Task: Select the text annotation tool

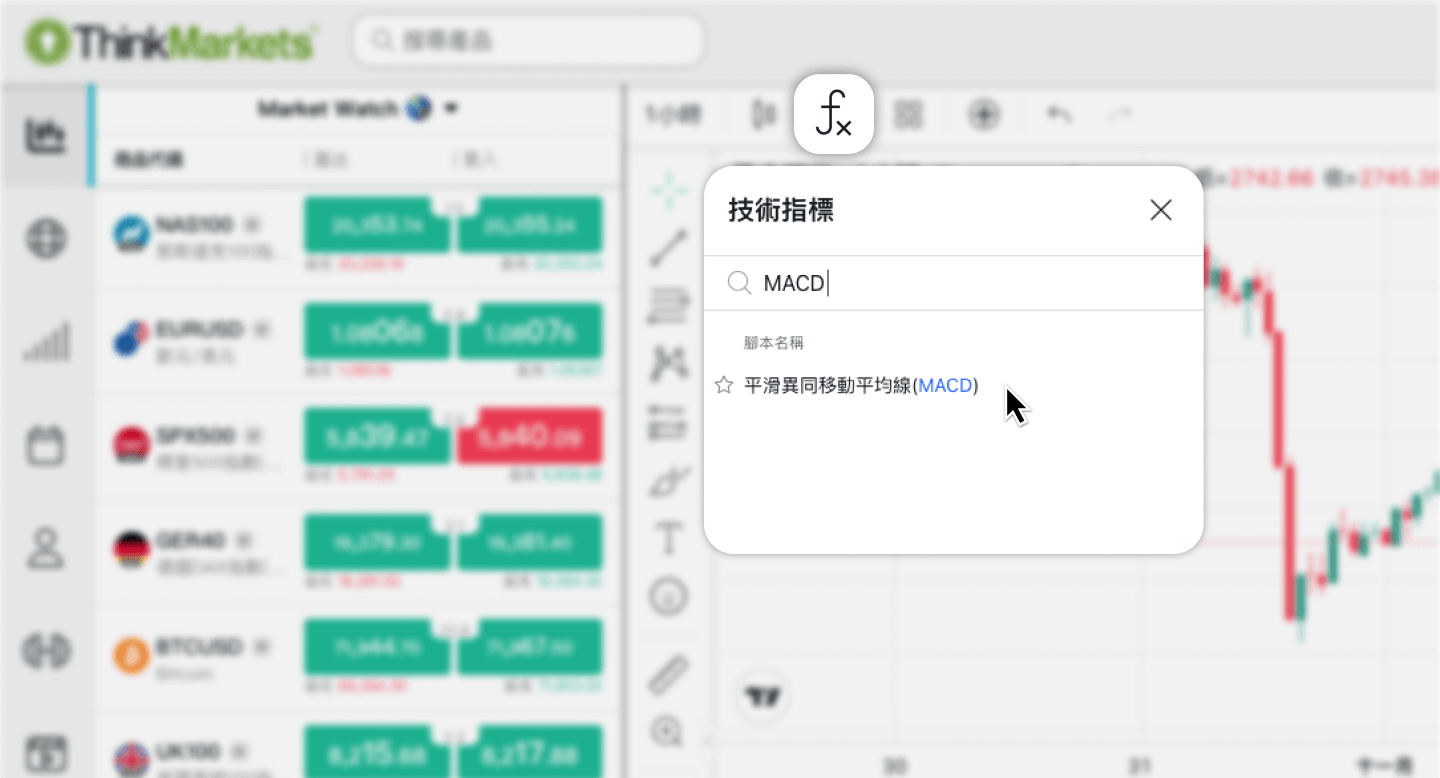Action: 668,538
